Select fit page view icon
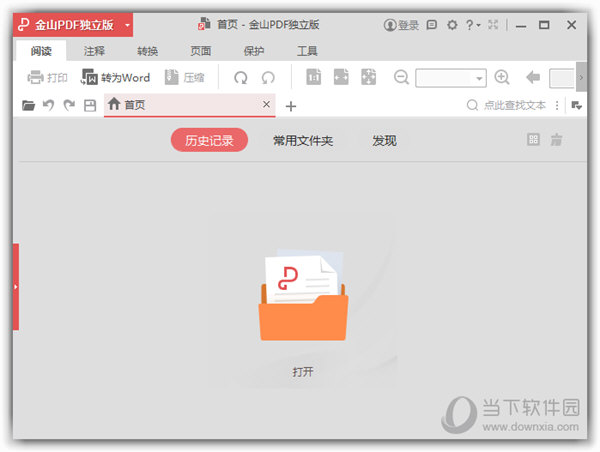Screen dimensions: 600x452 368,77
